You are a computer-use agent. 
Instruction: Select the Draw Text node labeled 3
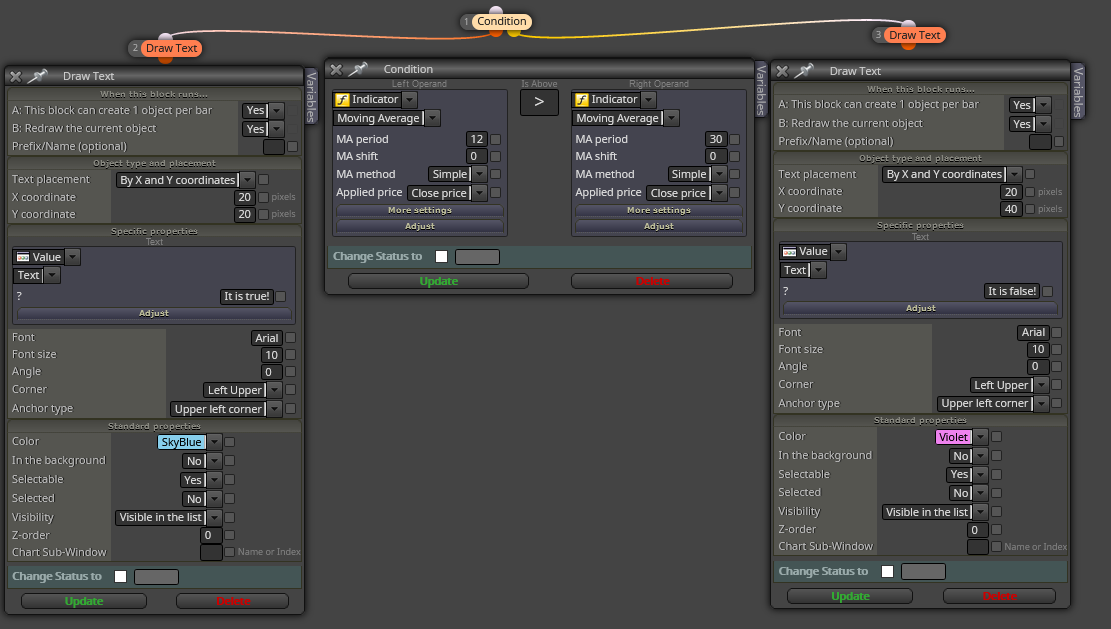pos(914,35)
